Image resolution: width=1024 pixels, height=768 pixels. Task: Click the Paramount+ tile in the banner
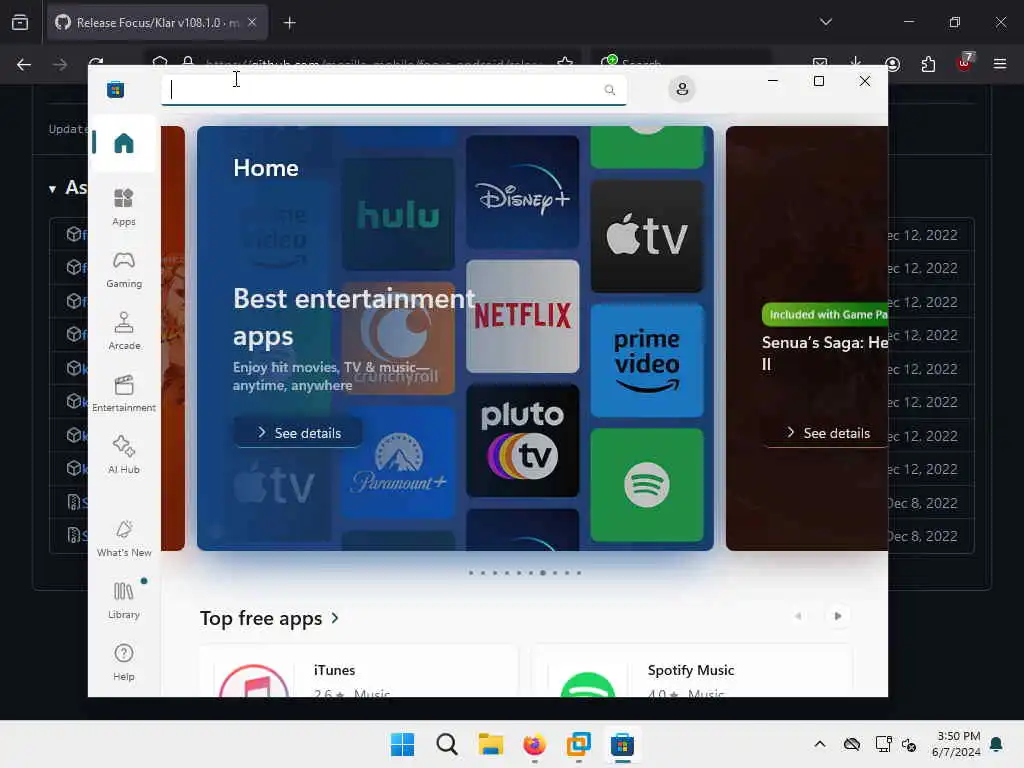398,463
